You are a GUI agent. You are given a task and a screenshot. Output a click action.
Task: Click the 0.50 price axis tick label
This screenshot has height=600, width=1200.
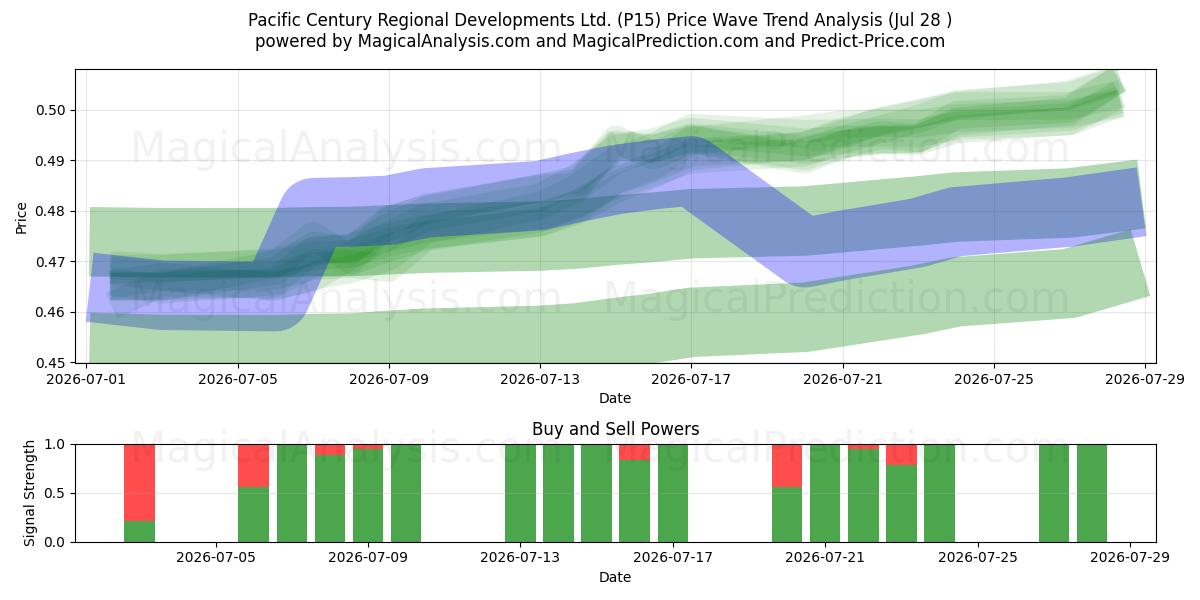pyautogui.click(x=49, y=110)
